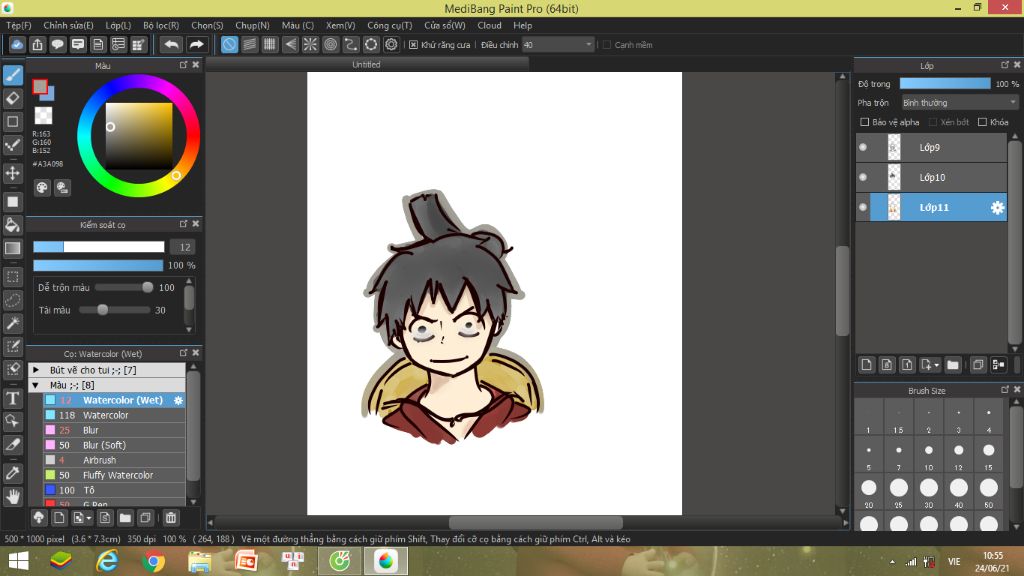
Task: Hide layer Lớp11 visibility dot
Action: pos(863,208)
